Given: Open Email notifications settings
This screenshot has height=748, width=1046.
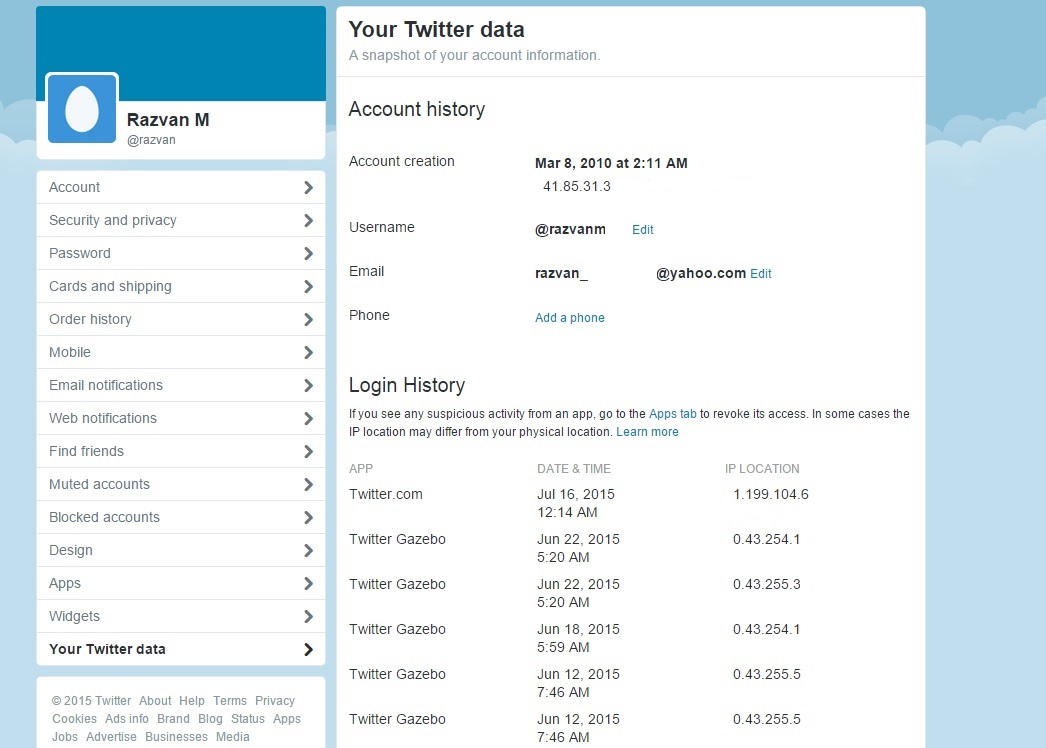Looking at the screenshot, I should (105, 385).
